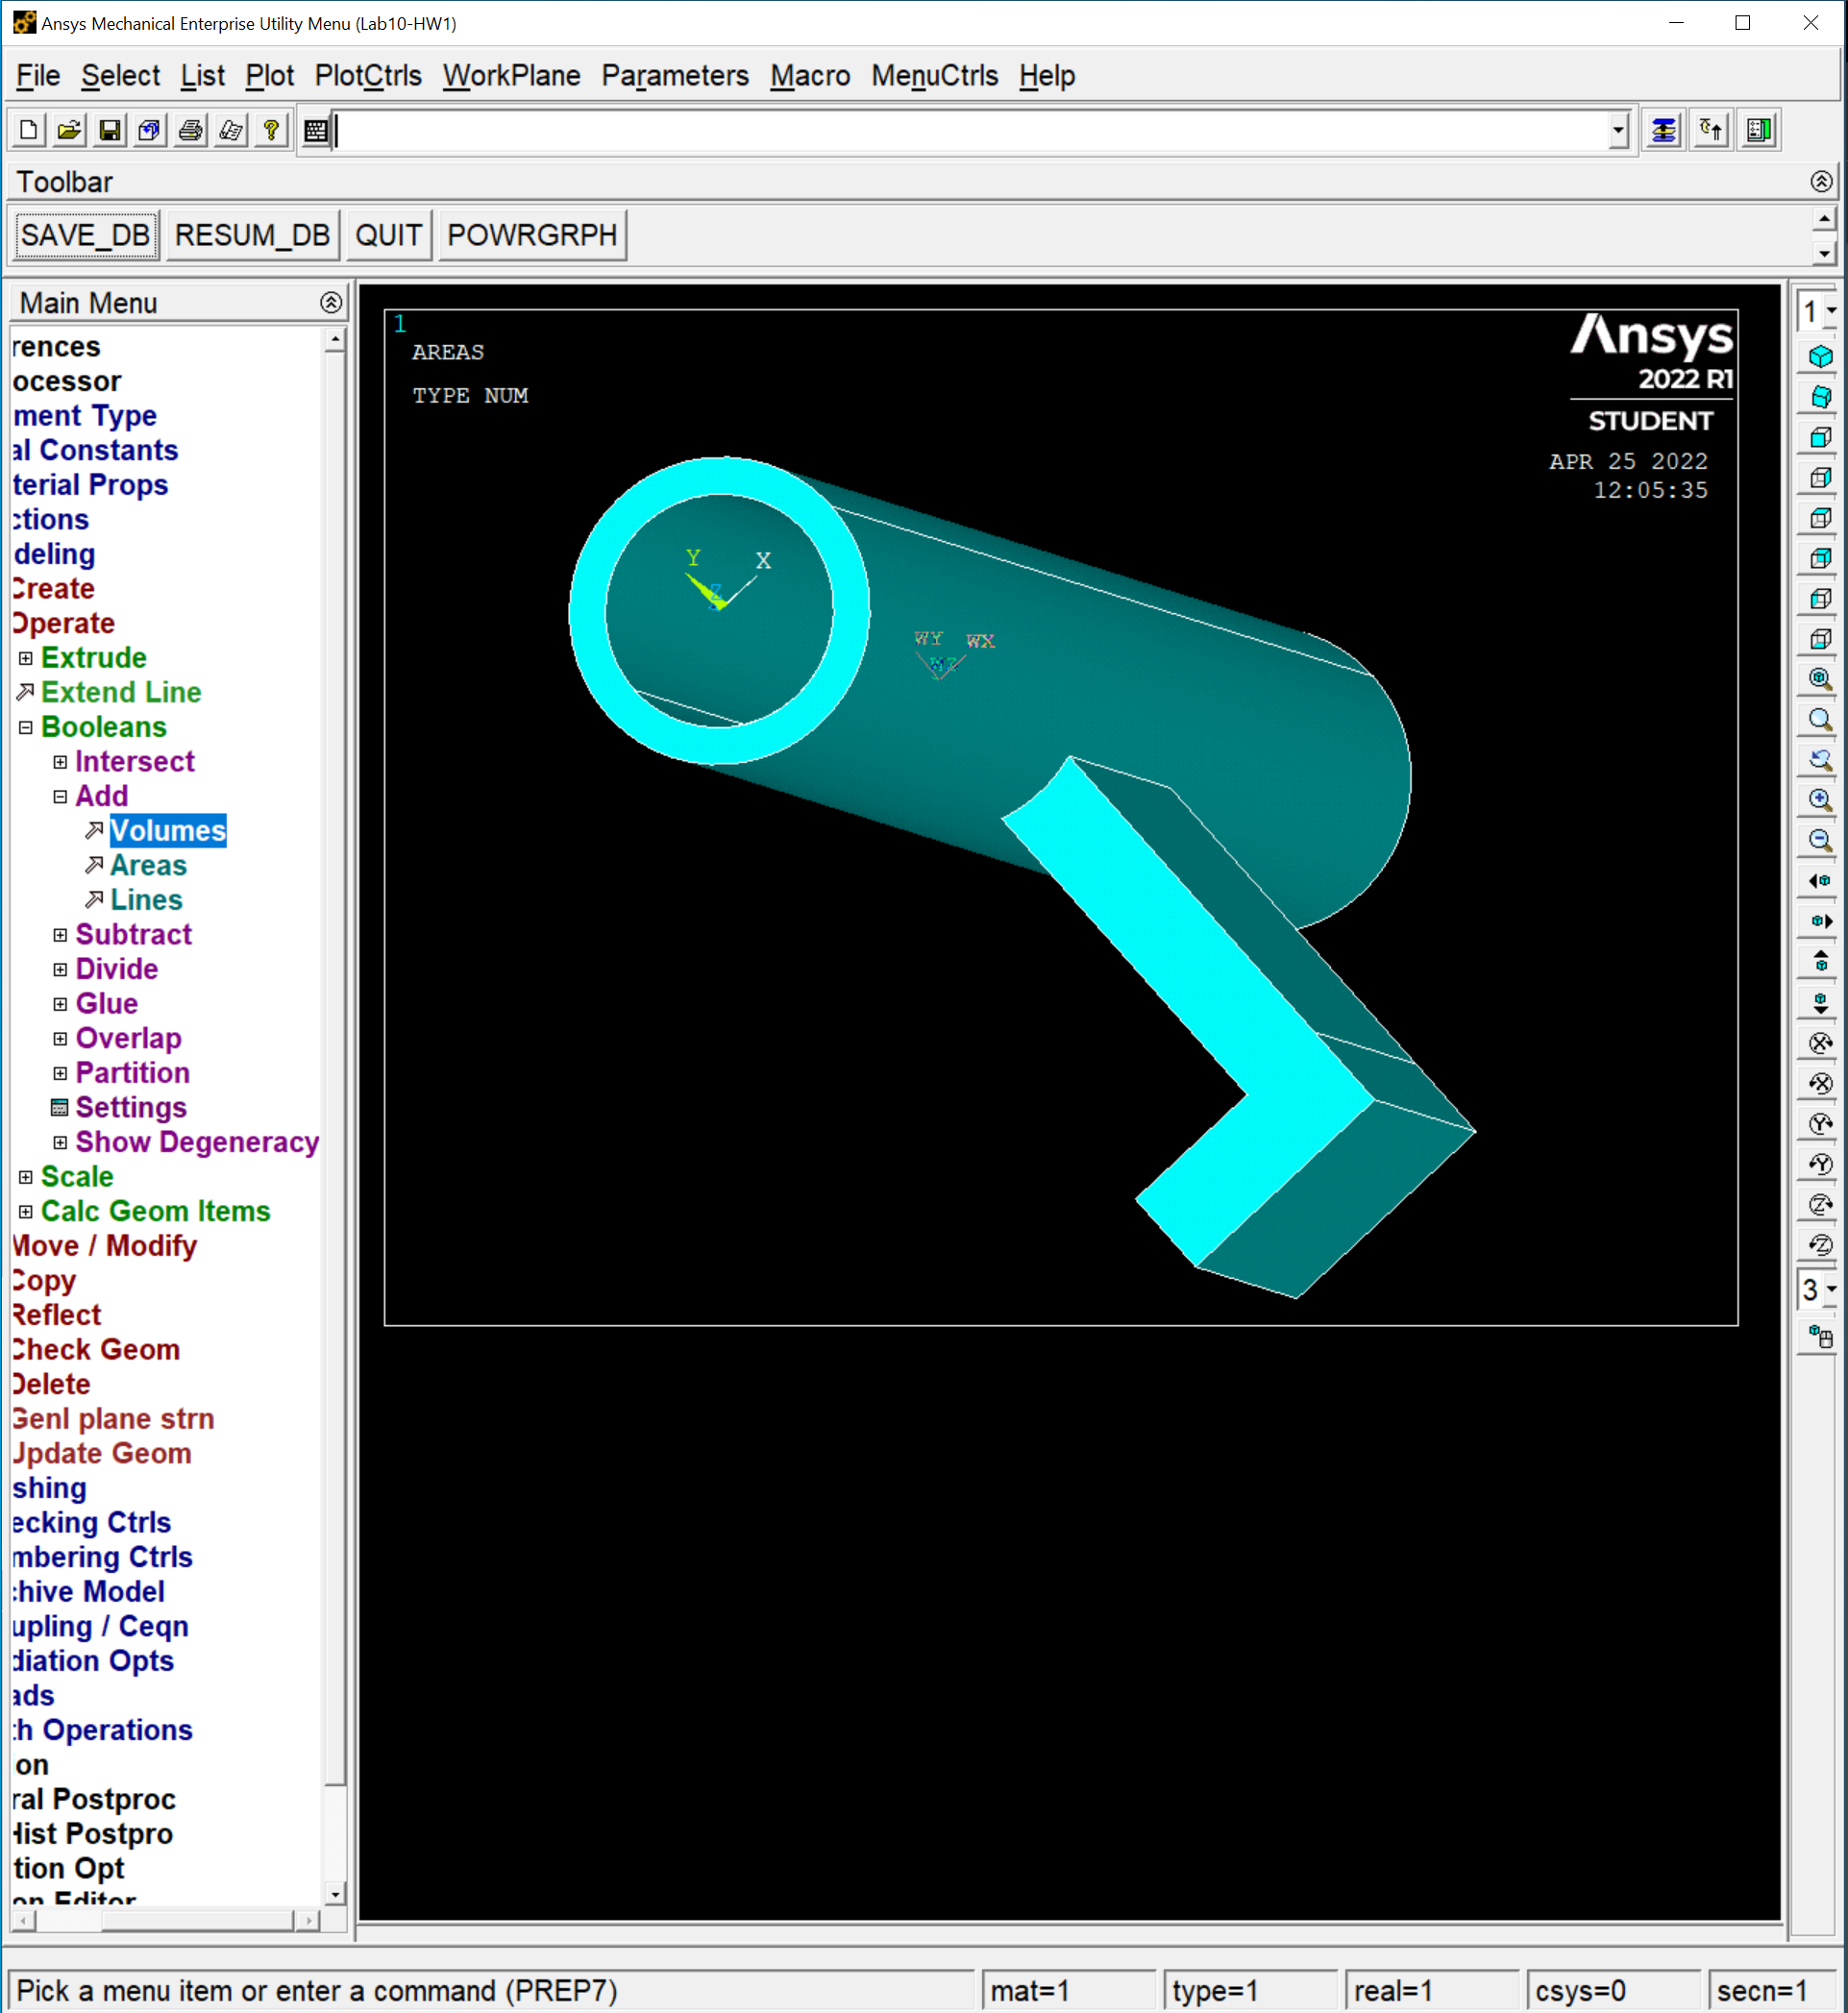Open the WorkPlane menu
The image size is (1848, 2013).
pos(511,76)
